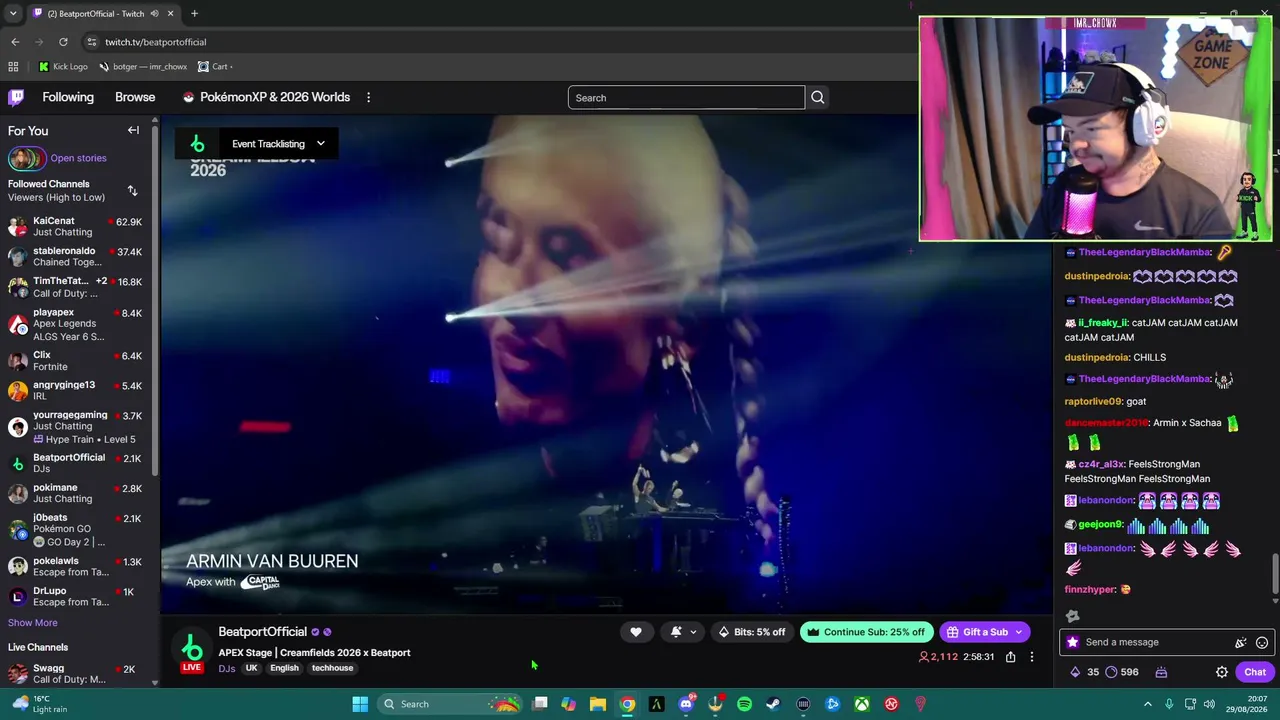Open stream more options menu
The width and height of the screenshot is (1280, 720).
click(1031, 657)
